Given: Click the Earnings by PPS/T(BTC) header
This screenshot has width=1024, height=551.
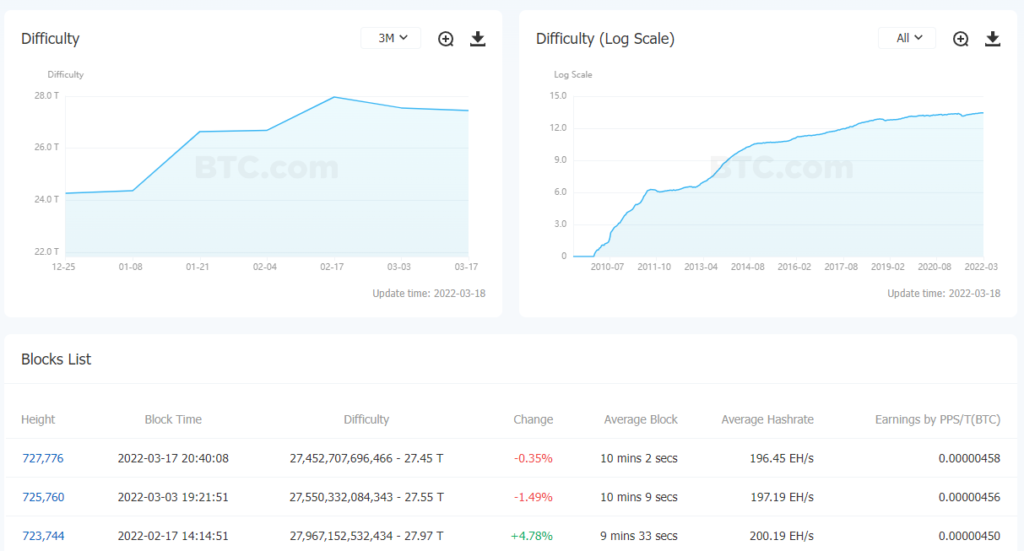Looking at the screenshot, I should point(938,420).
